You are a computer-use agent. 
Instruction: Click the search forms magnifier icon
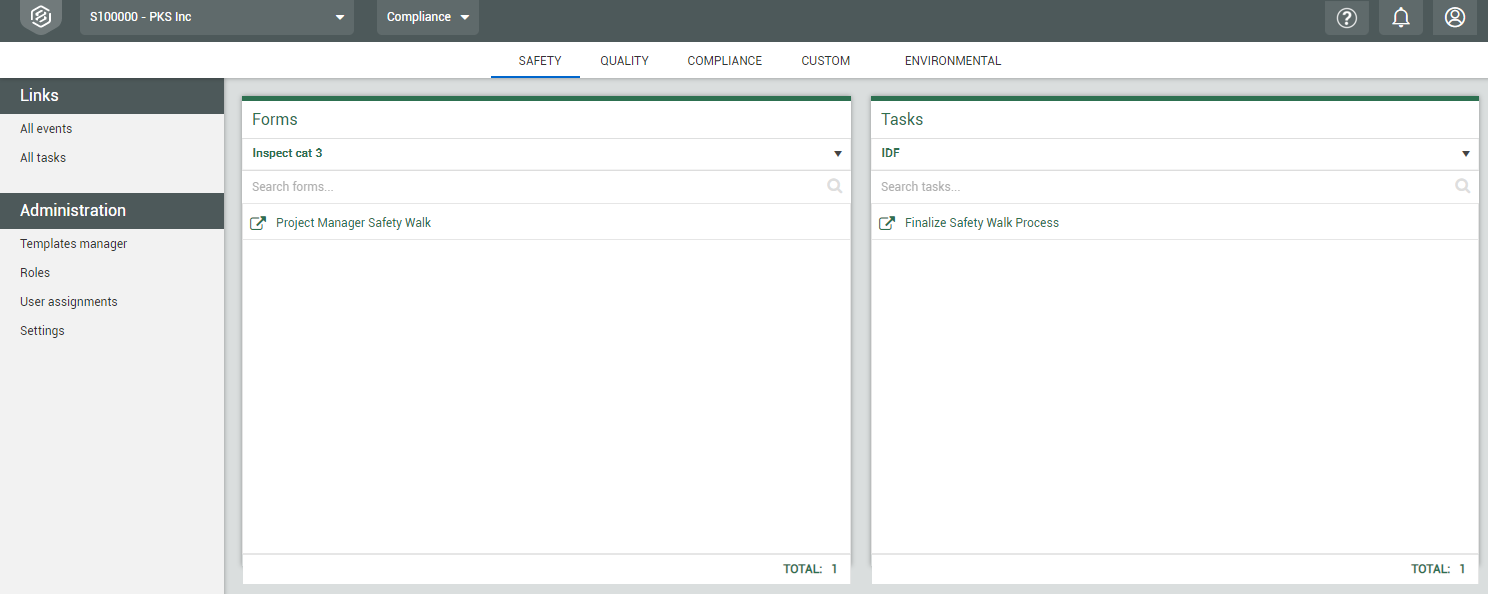coord(835,186)
